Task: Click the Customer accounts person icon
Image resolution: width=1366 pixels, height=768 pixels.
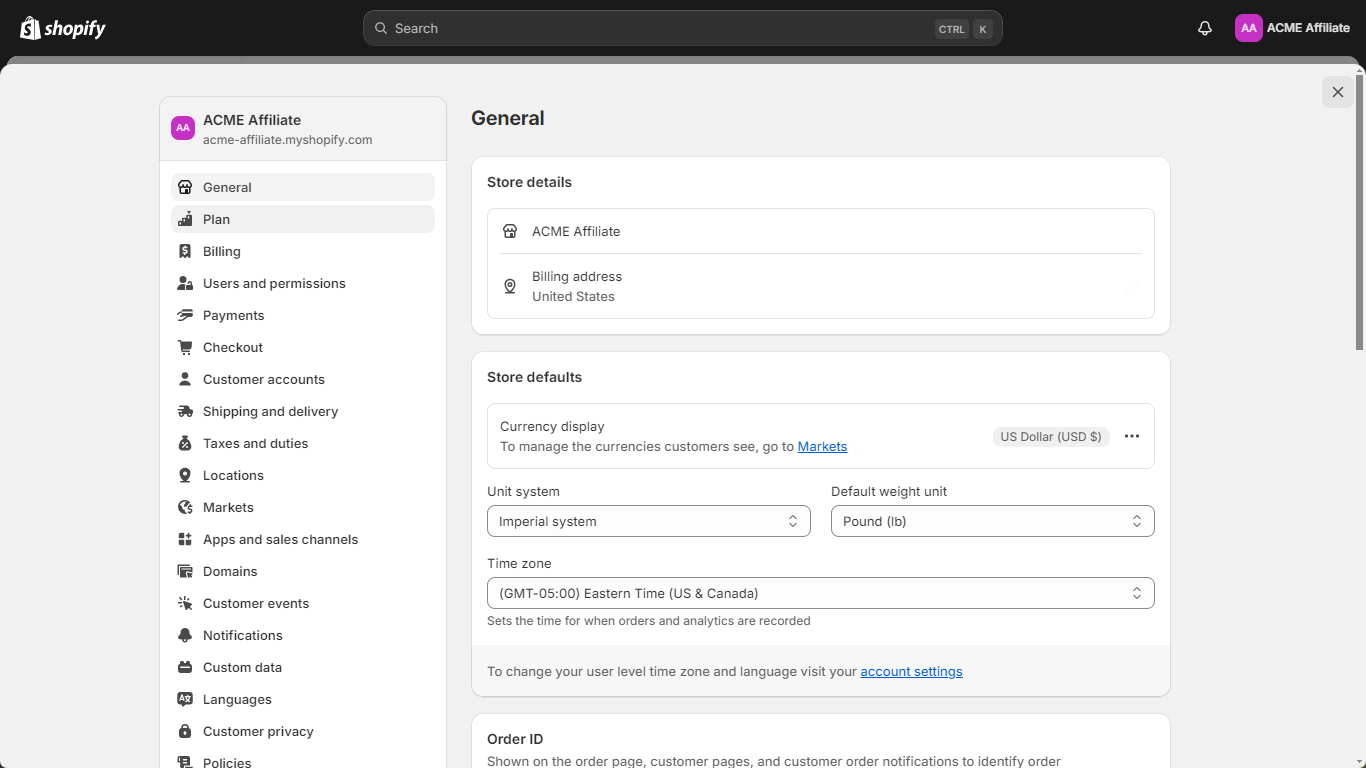Action: click(185, 379)
